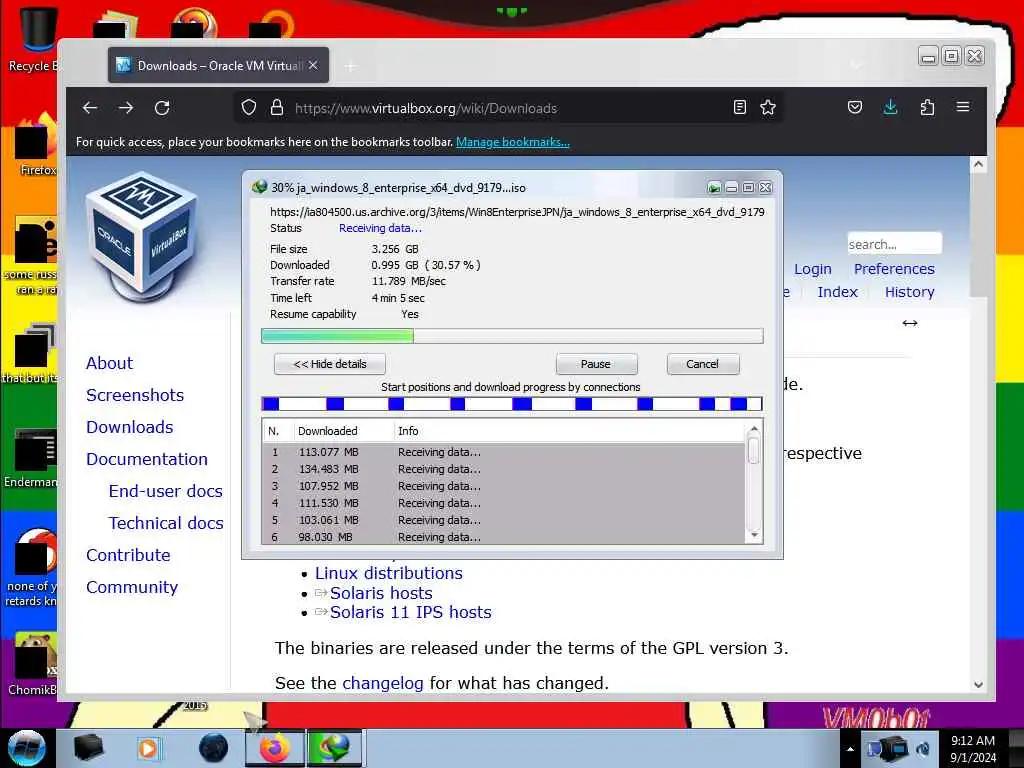The width and height of the screenshot is (1024, 768).
Task: Click the page scrollbar down arrow
Action: [x=978, y=684]
